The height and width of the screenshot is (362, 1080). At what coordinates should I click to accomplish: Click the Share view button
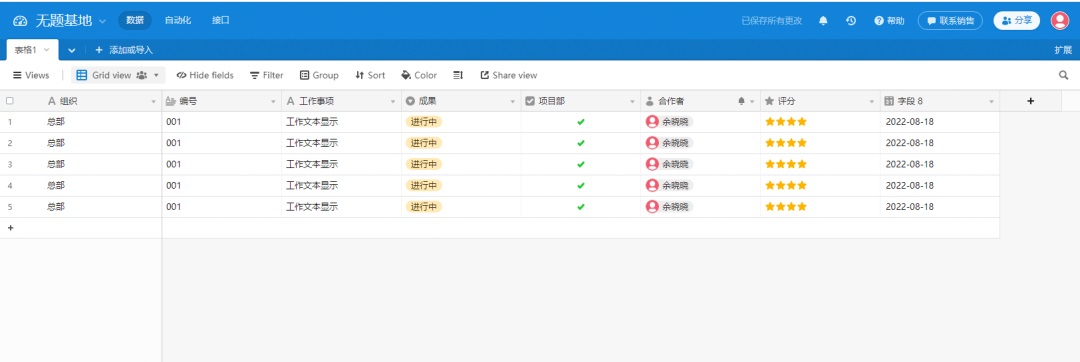coord(508,75)
